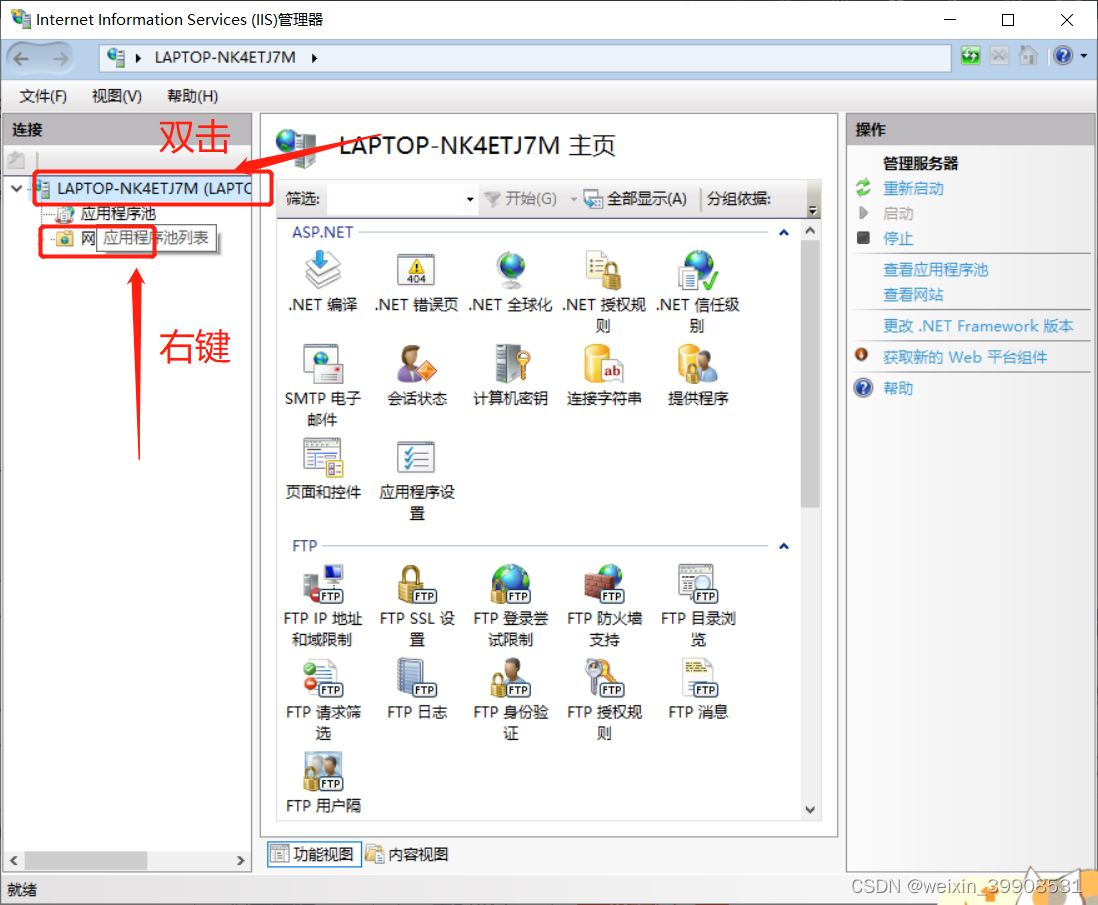The width and height of the screenshot is (1098, 905).
Task: Switch to the 功能视图 tab
Action: point(314,855)
